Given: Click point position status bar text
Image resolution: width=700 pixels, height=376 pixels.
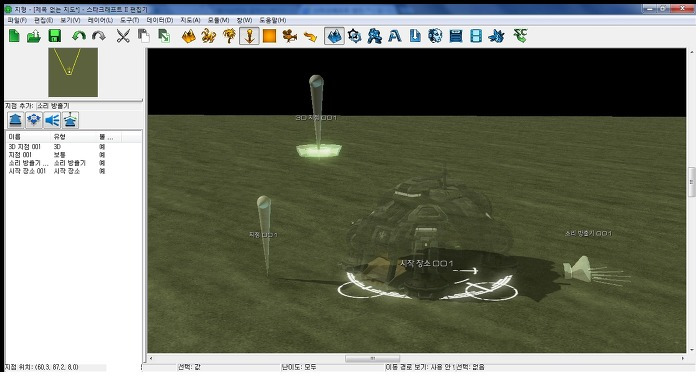Looking at the screenshot, I should tap(42, 367).
